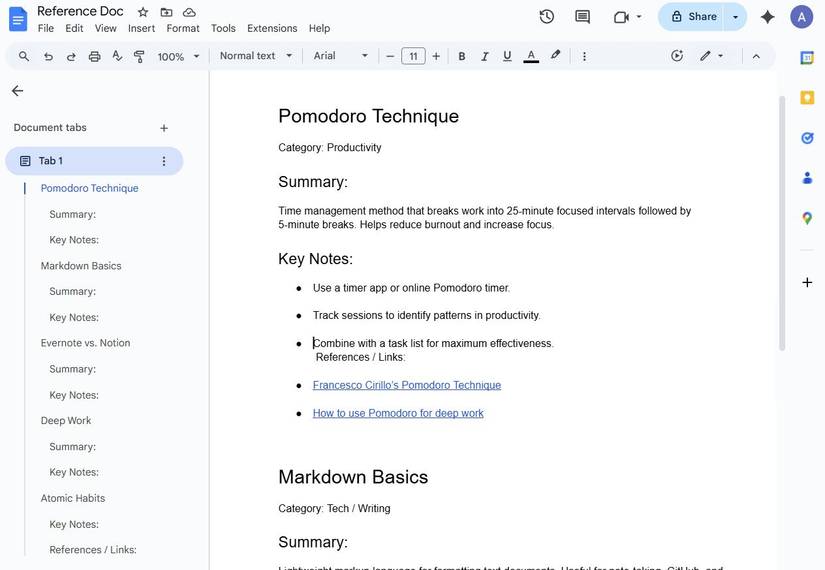Toggle bold formatting
Screen dimensions: 825x570
[x=461, y=56]
